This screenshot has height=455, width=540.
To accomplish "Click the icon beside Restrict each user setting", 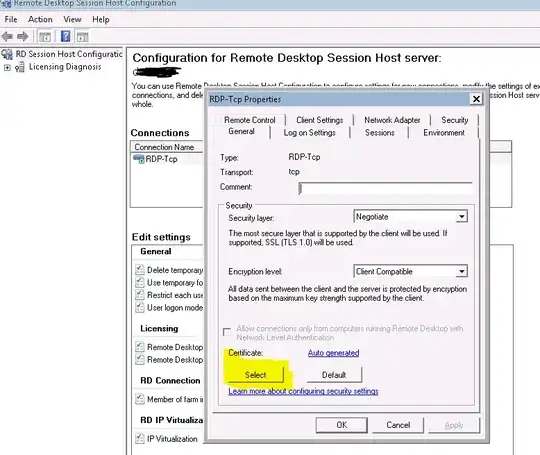I will click(140, 295).
